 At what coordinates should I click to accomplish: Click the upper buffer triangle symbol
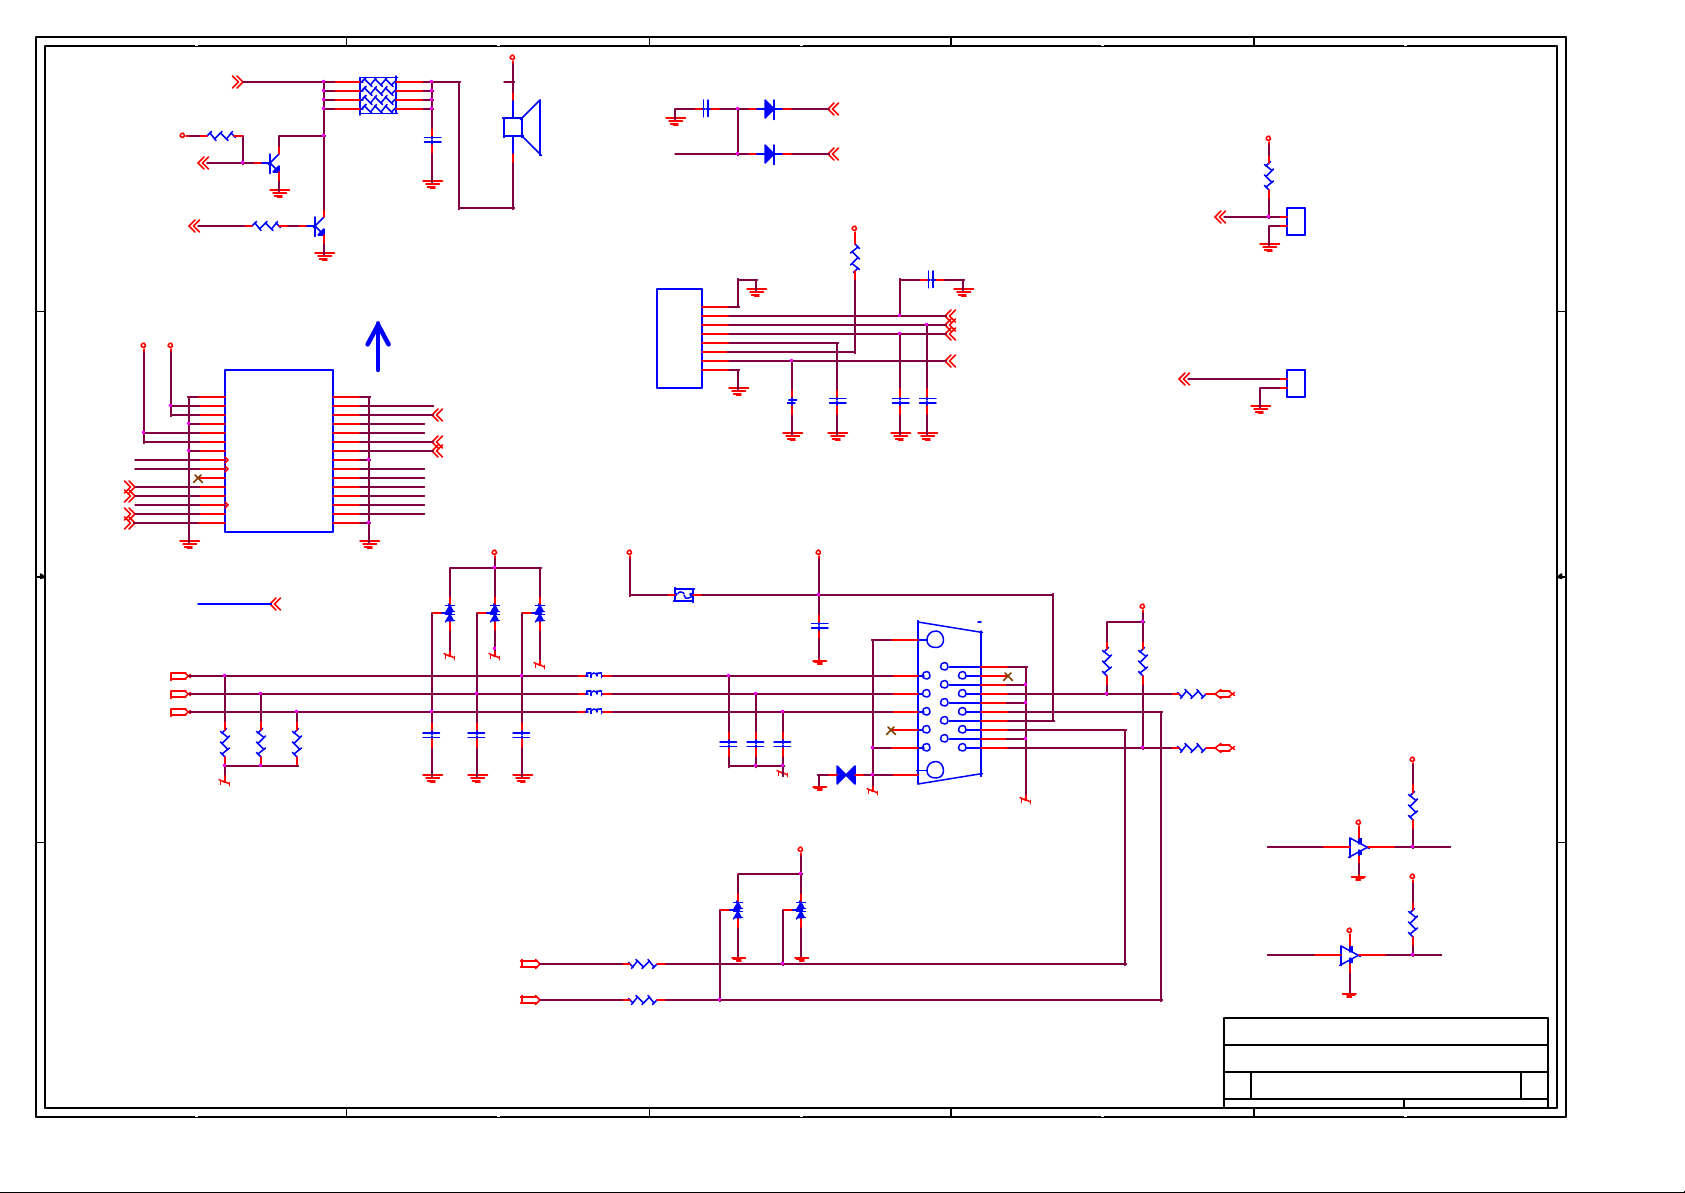point(1358,847)
